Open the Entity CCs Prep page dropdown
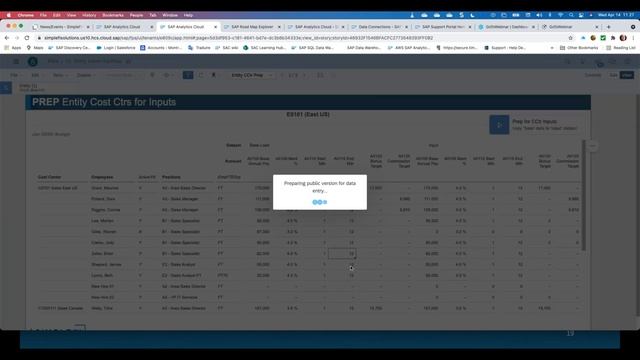This screenshot has height=360, width=640. [x=251, y=75]
